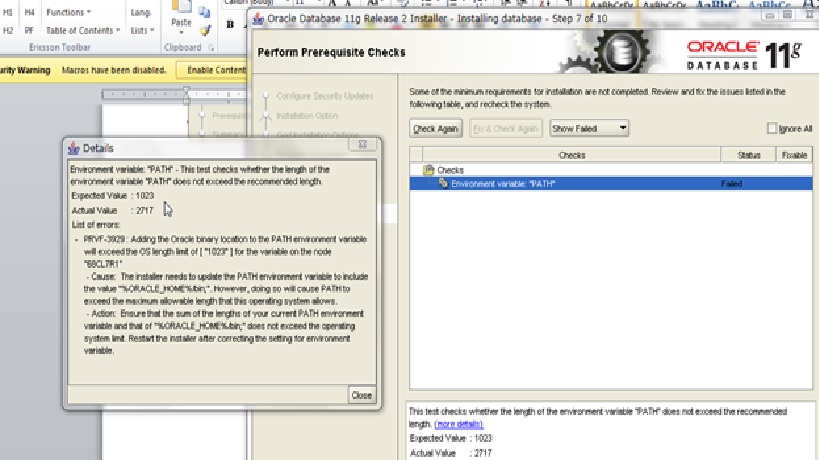The image size is (819, 460).
Task: Select the H4 heading toolbar item
Action: tap(29, 12)
